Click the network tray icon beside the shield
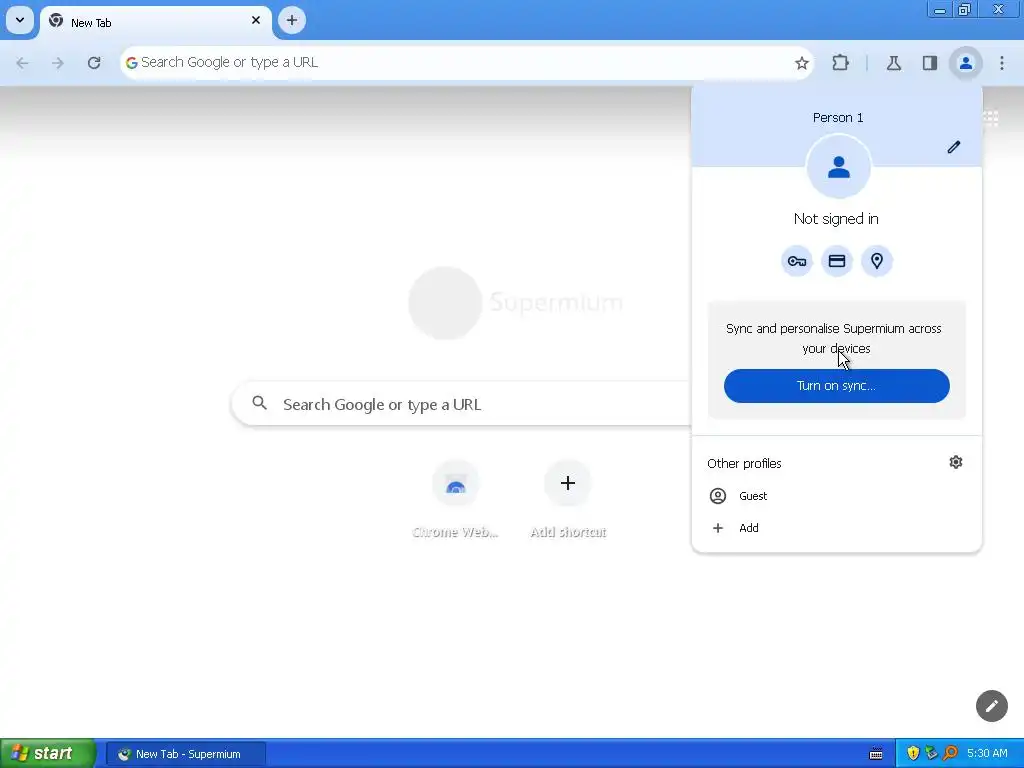This screenshot has width=1024, height=768. (931, 754)
